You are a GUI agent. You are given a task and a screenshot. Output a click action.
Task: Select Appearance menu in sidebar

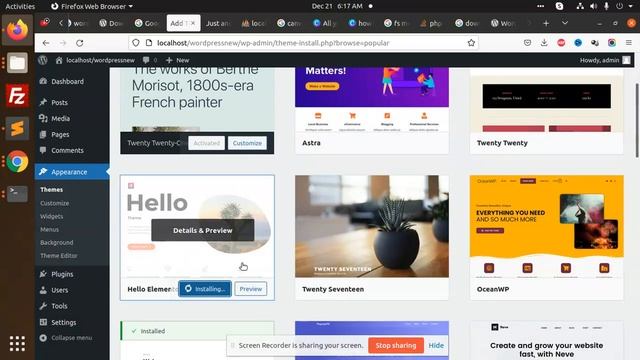[x=72, y=172]
